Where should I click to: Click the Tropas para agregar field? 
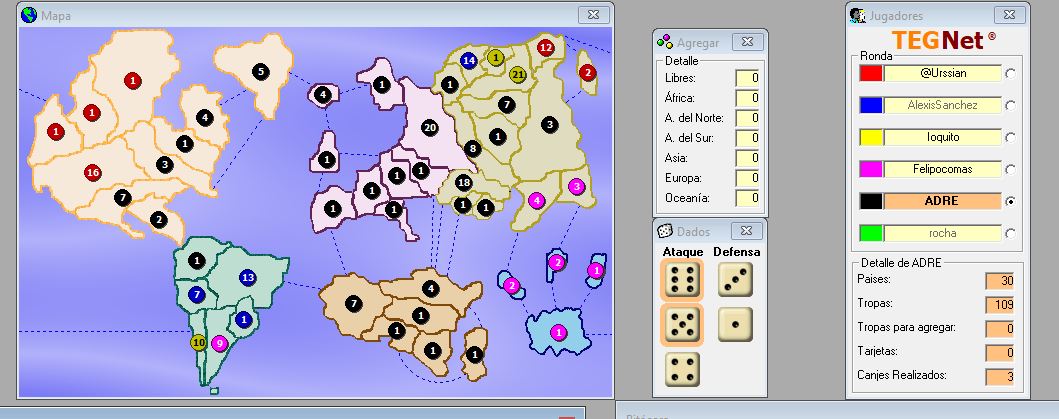(999, 328)
